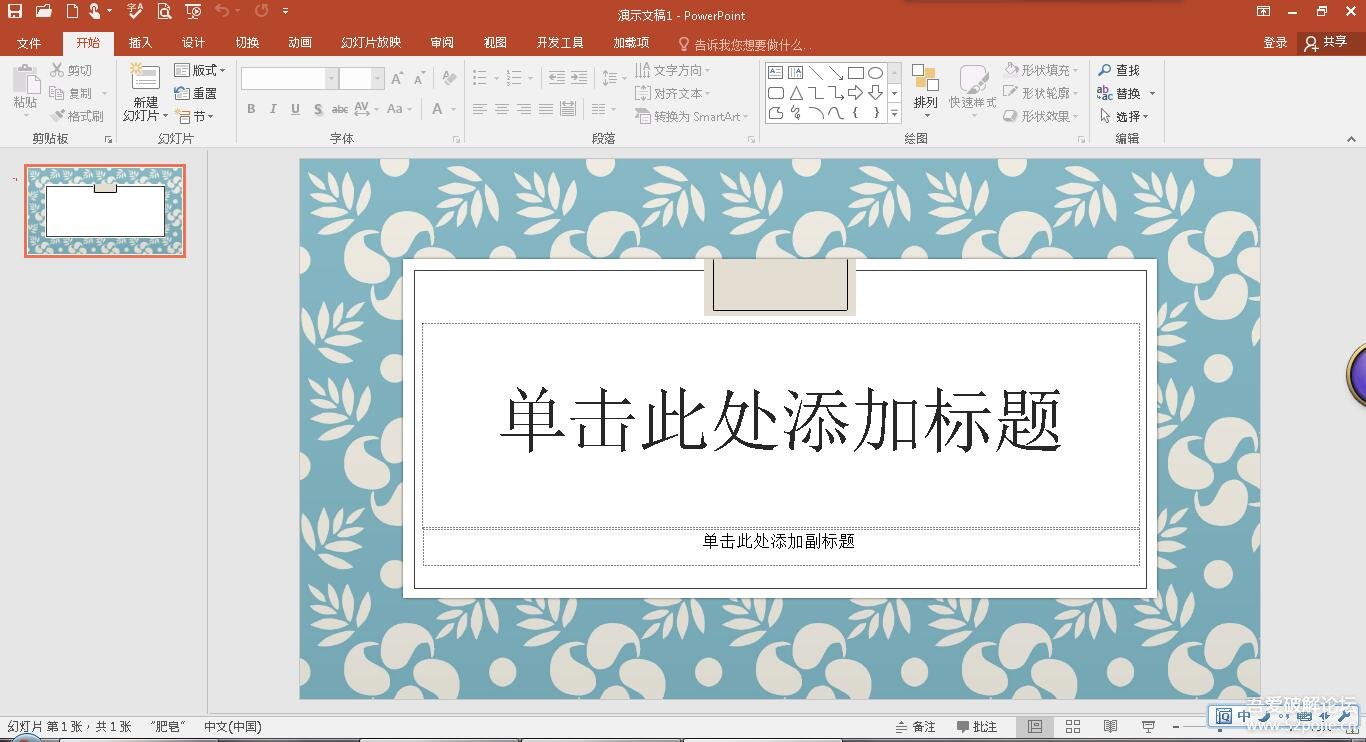Toggle Italic formatting
Viewport: 1366px width, 742px height.
273,109
